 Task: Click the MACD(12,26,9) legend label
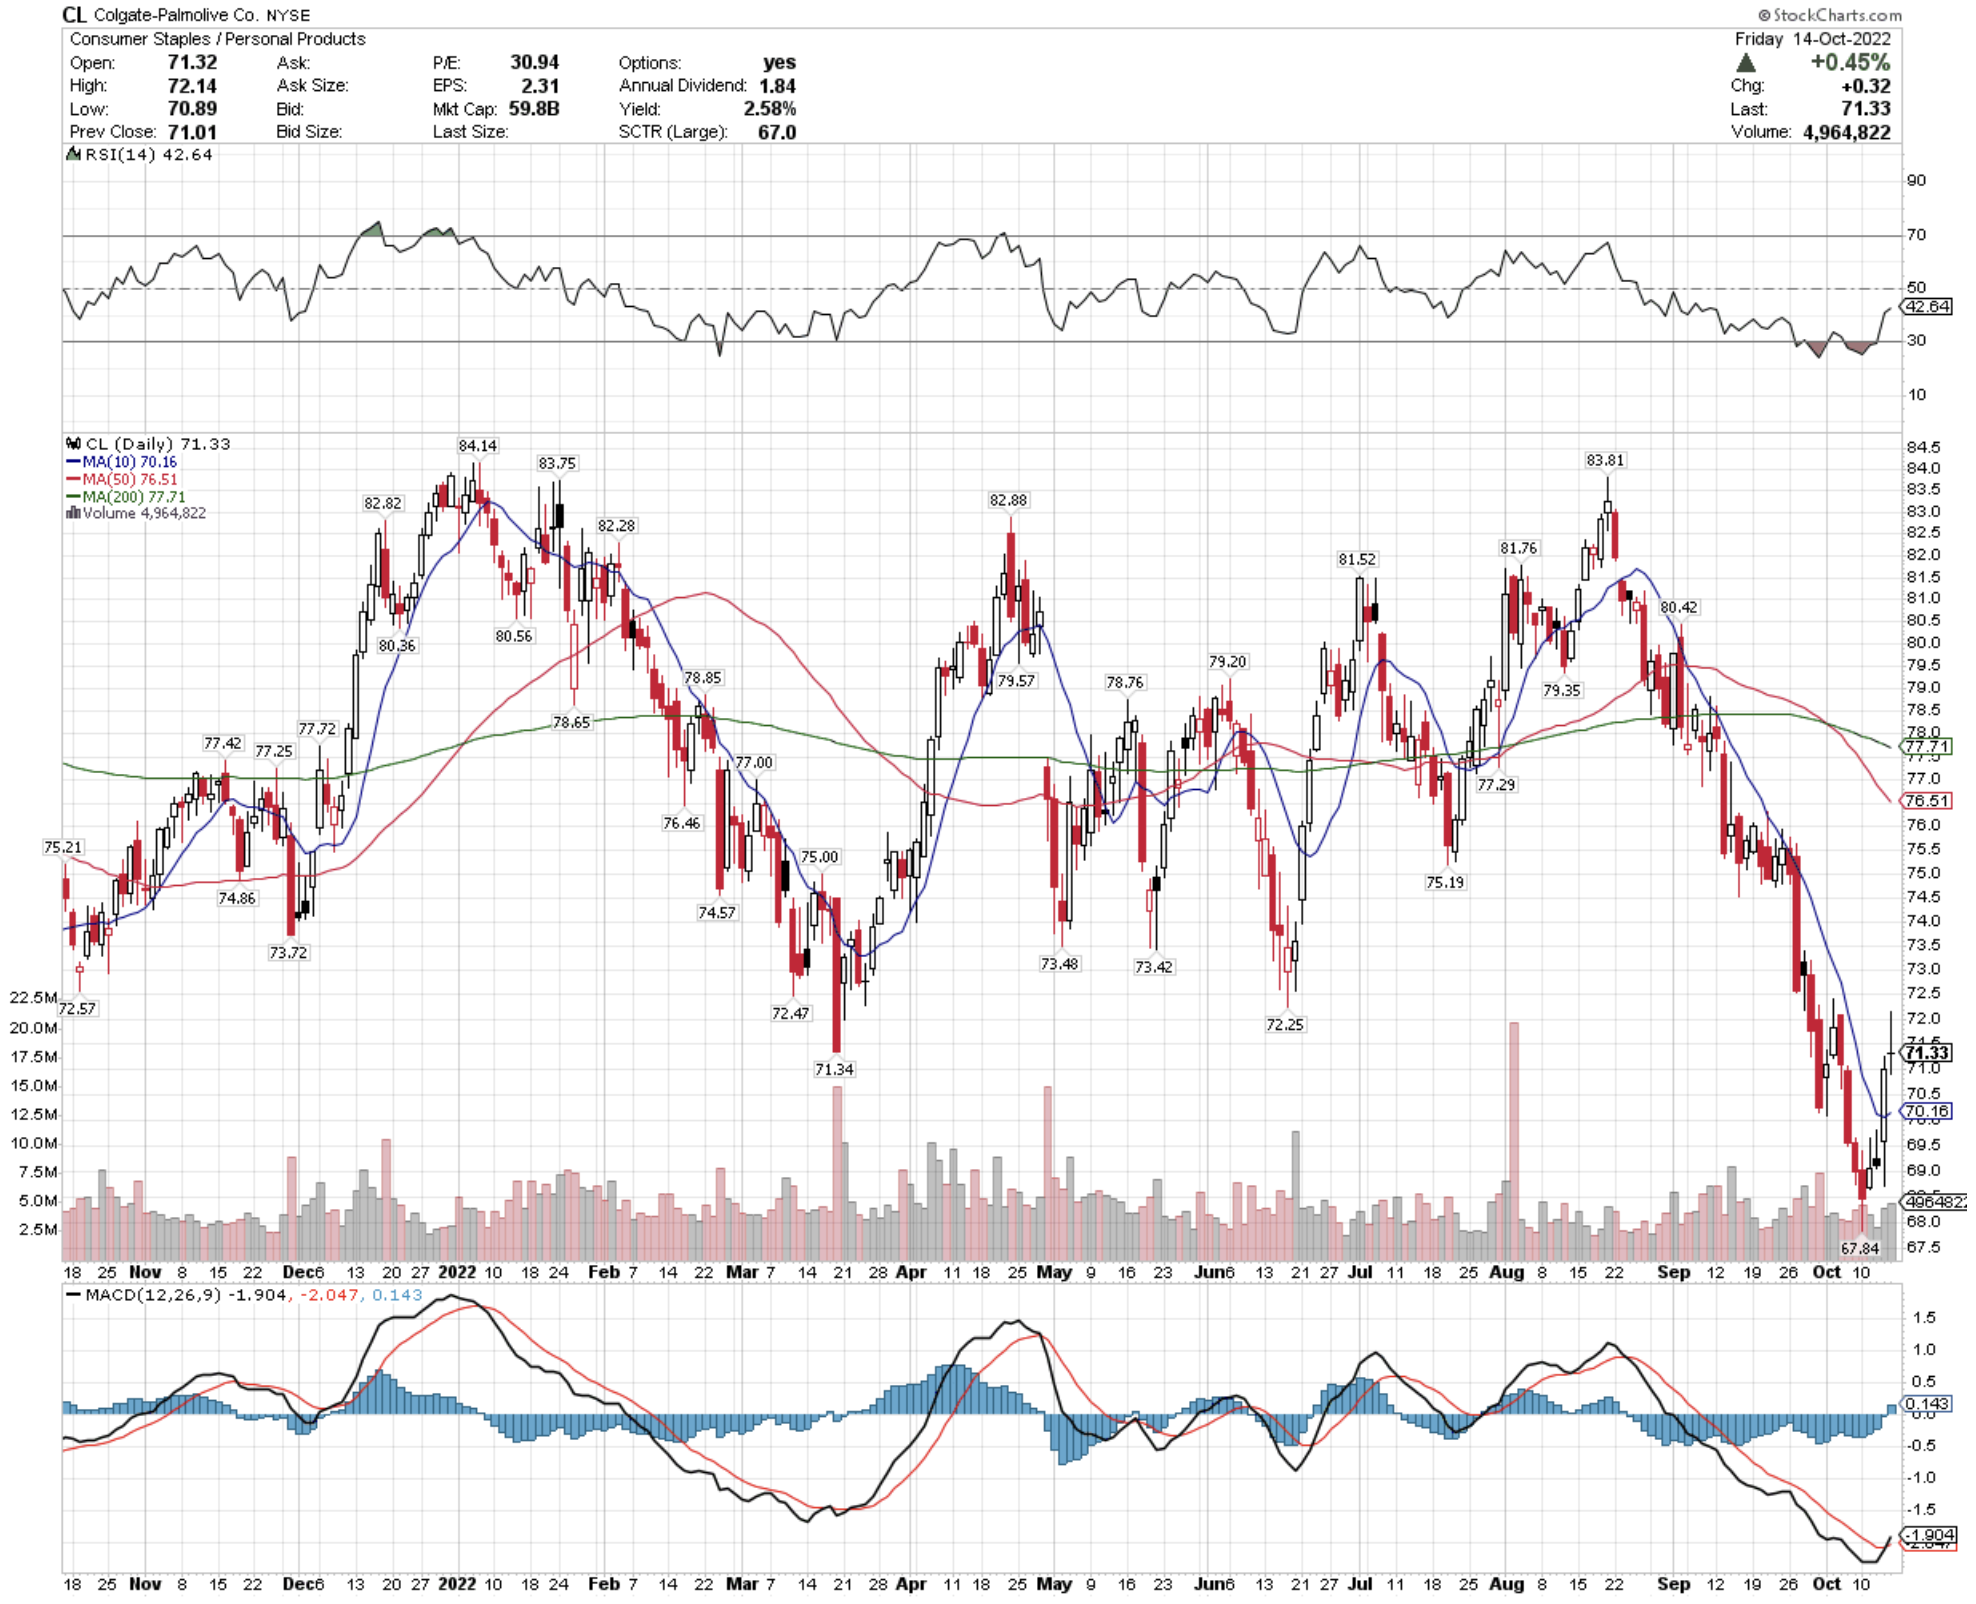click(x=153, y=1295)
